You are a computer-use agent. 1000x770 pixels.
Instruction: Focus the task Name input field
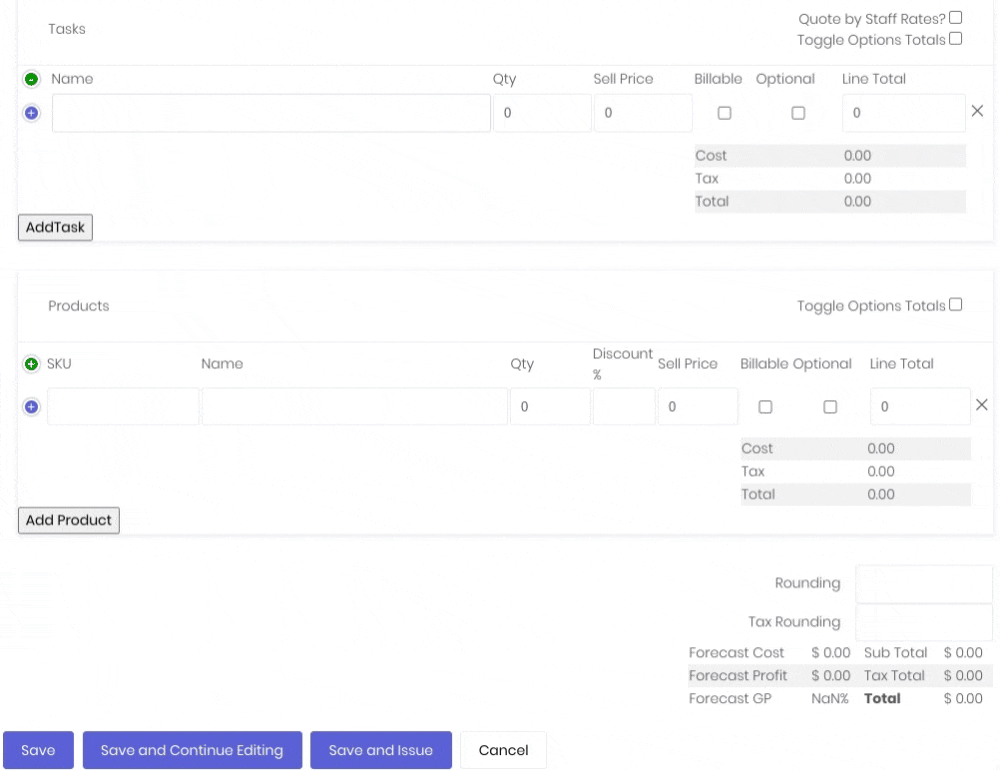pos(271,113)
